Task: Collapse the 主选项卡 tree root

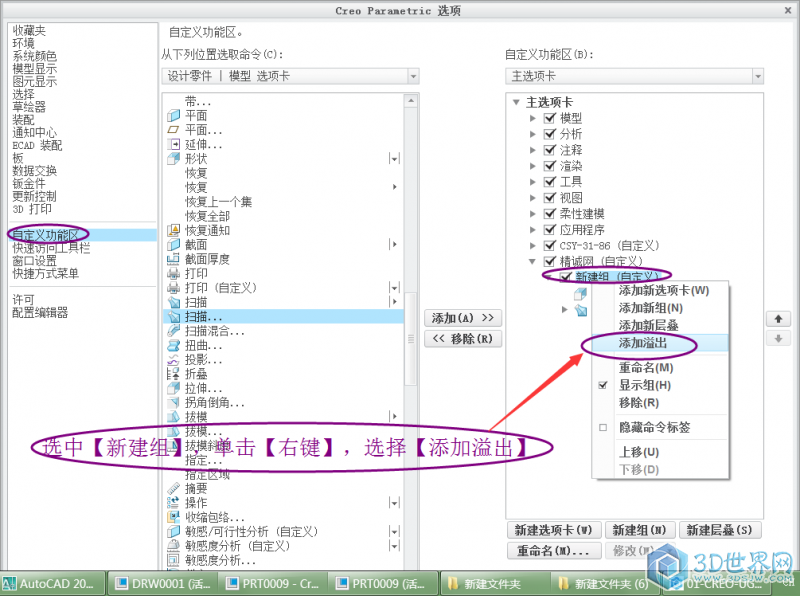Action: tap(516, 102)
